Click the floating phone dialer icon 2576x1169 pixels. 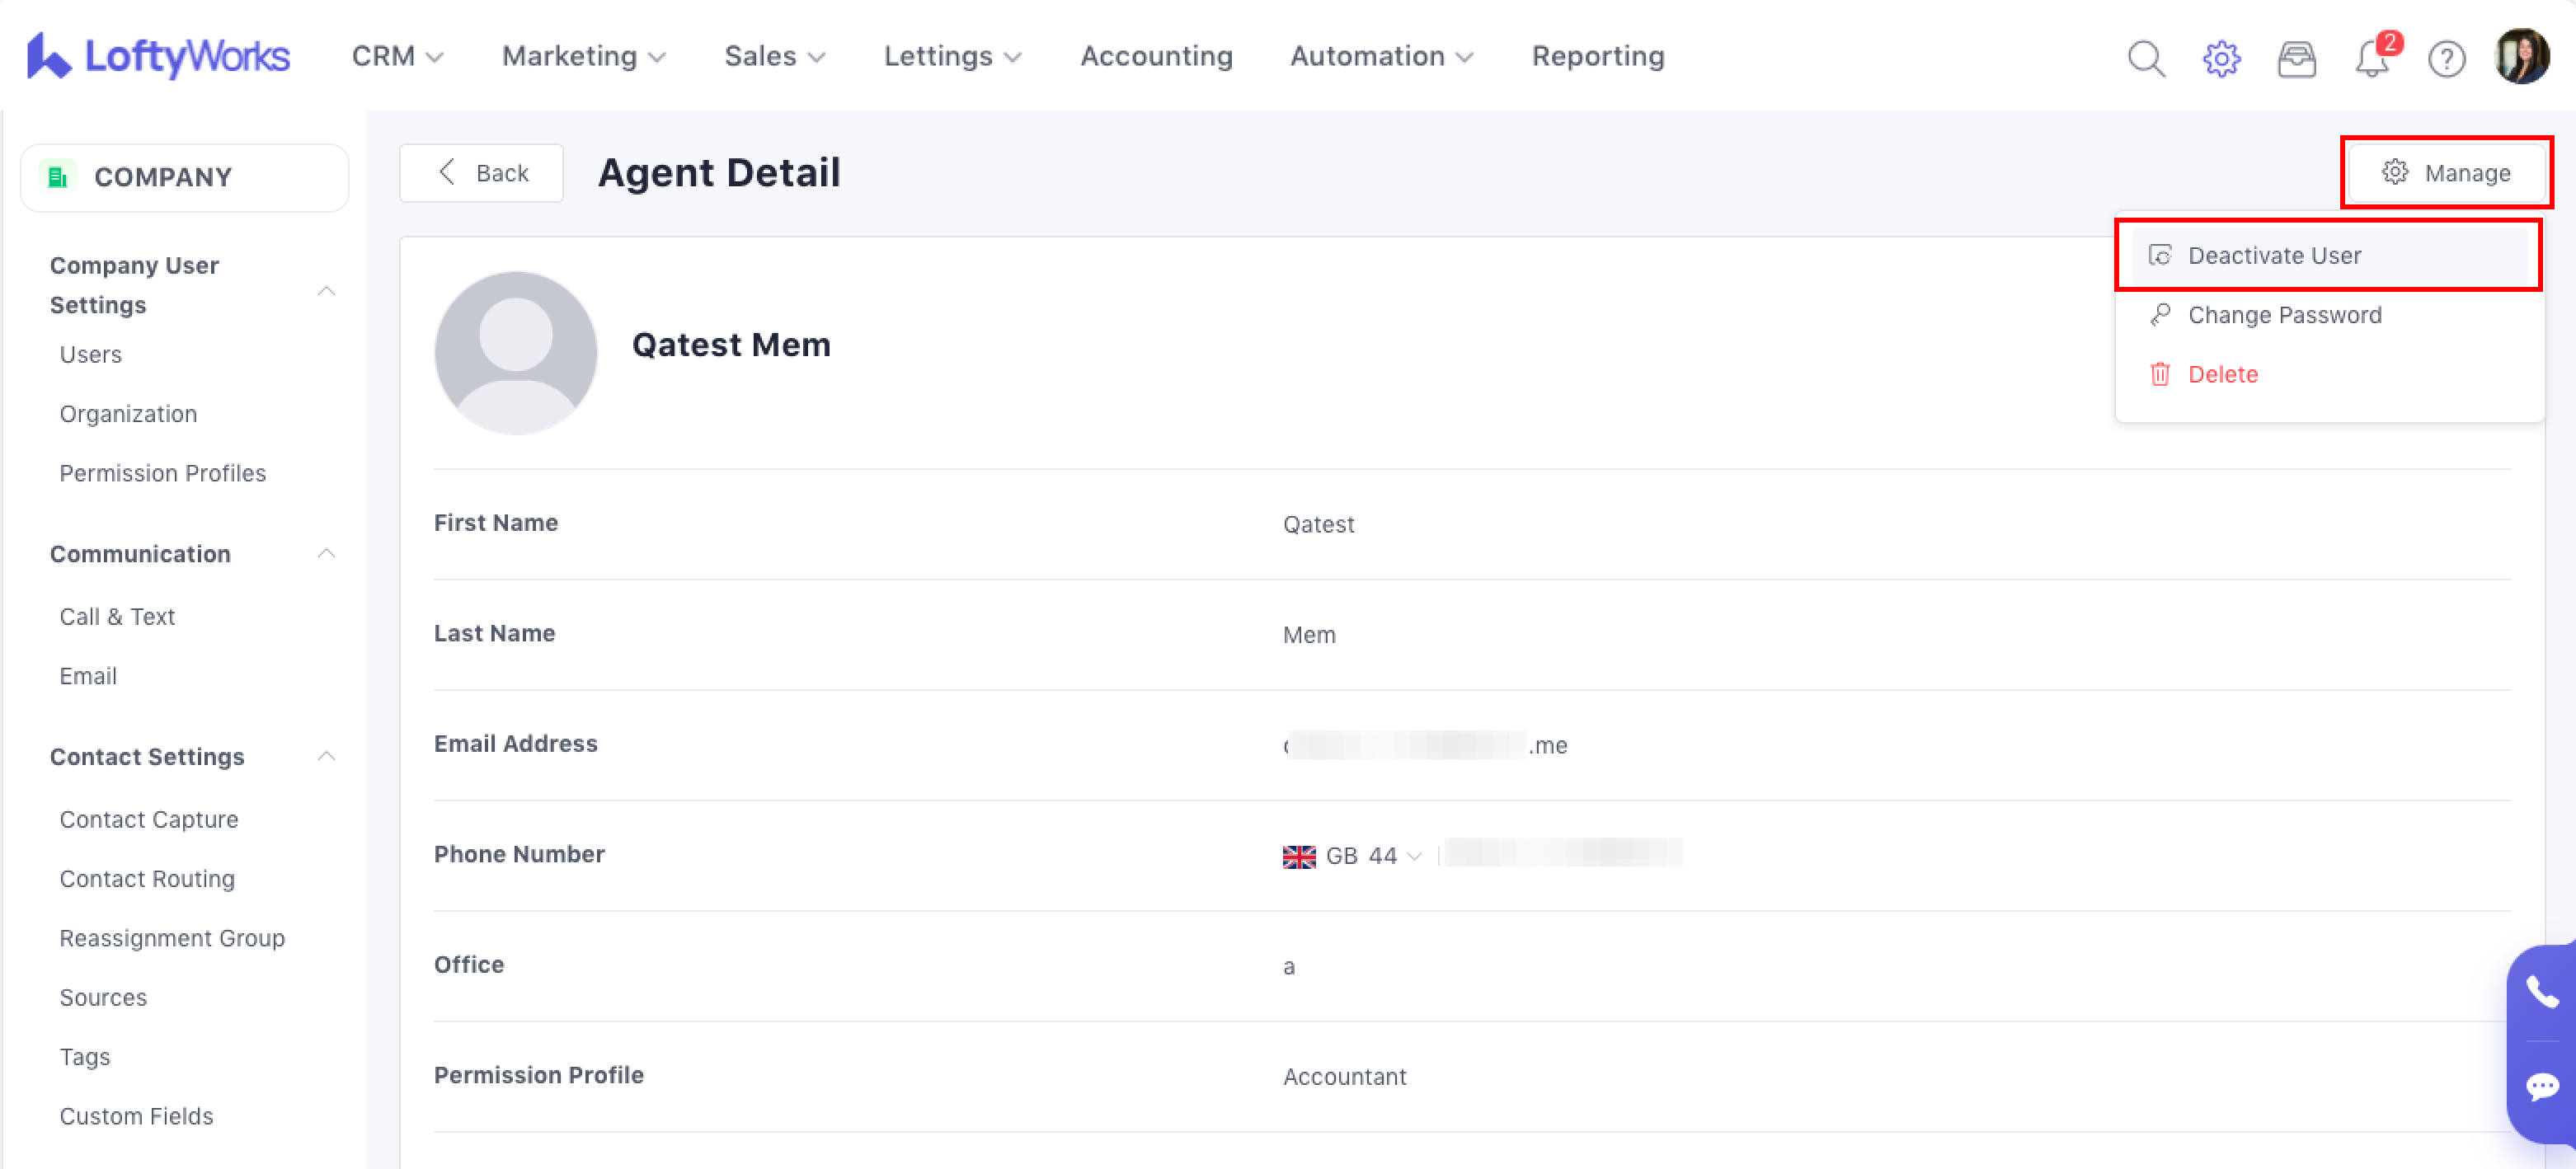click(x=2541, y=992)
